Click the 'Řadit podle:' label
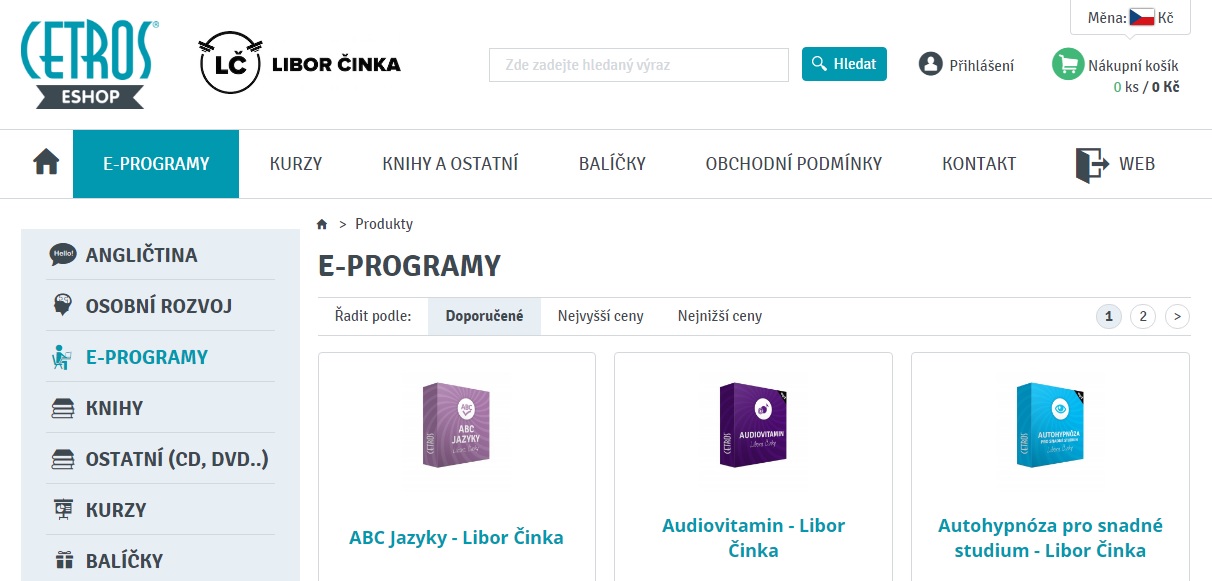The height and width of the screenshot is (581, 1212). click(x=373, y=316)
